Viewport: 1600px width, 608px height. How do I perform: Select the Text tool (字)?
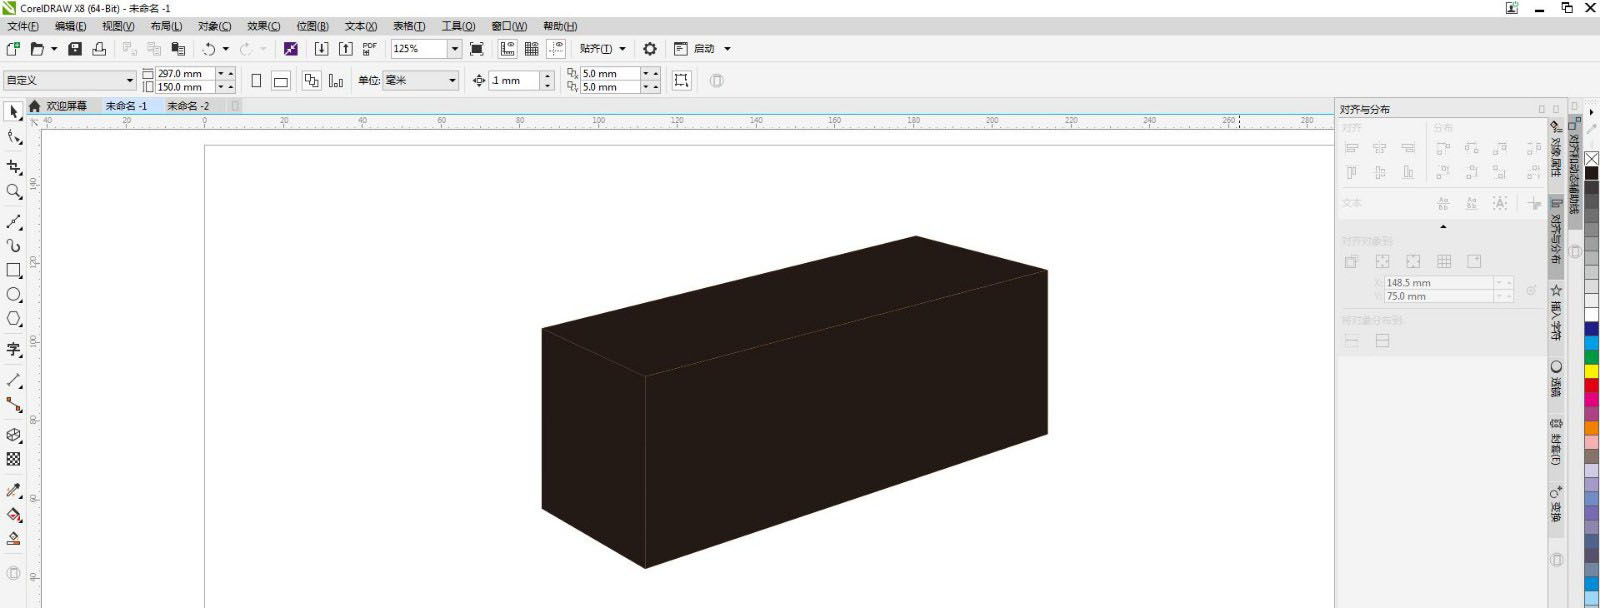click(x=13, y=349)
